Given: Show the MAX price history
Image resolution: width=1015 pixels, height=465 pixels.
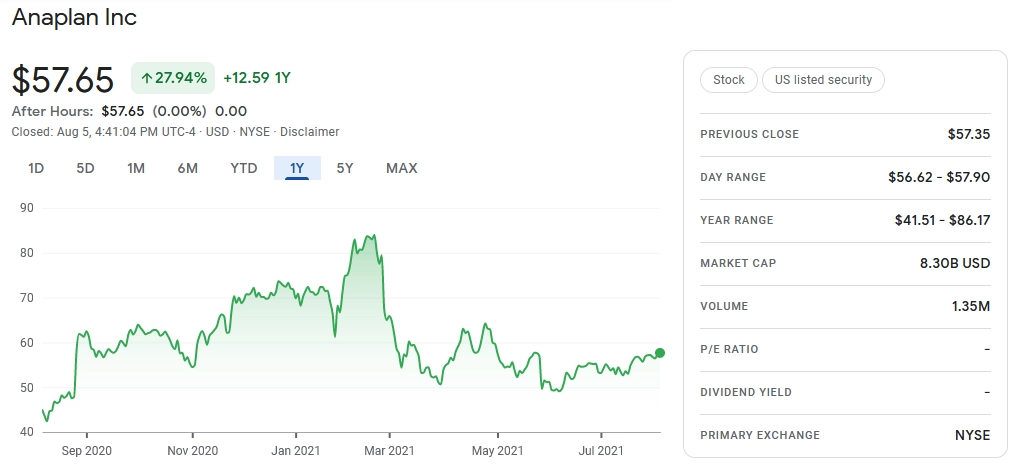Looking at the screenshot, I should (402, 168).
